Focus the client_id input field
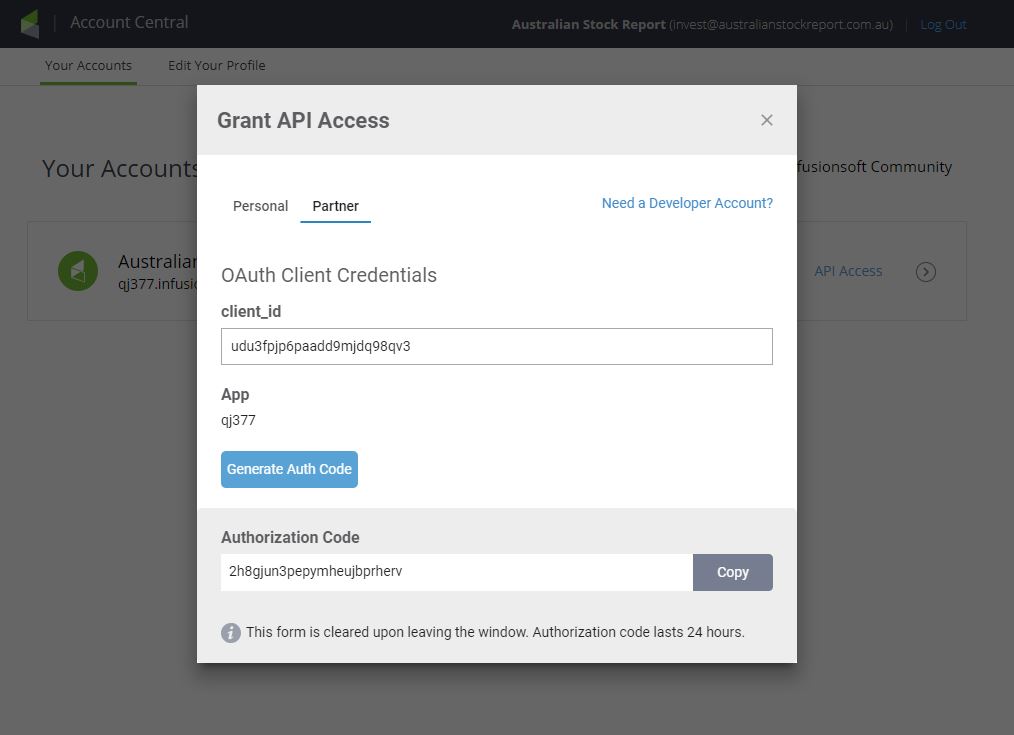This screenshot has width=1014, height=735. coord(497,346)
